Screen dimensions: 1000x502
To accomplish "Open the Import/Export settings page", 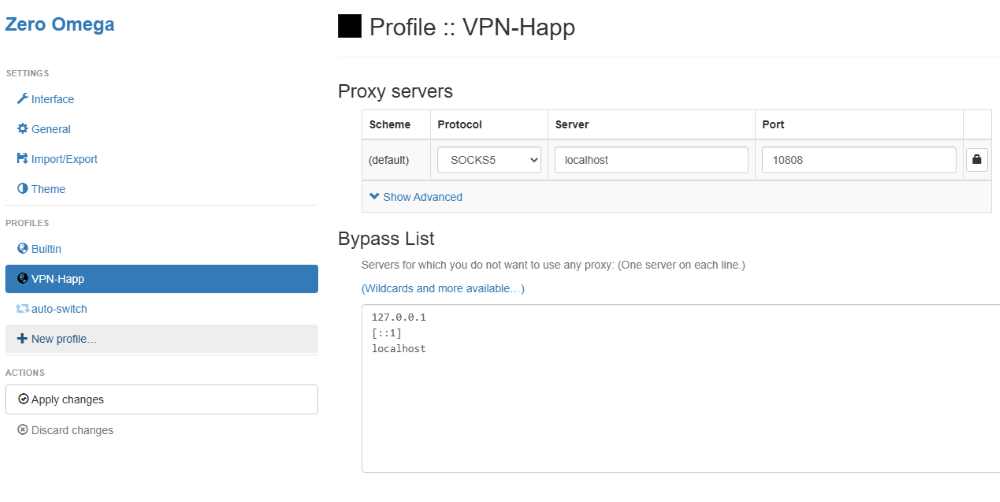I will [64, 159].
